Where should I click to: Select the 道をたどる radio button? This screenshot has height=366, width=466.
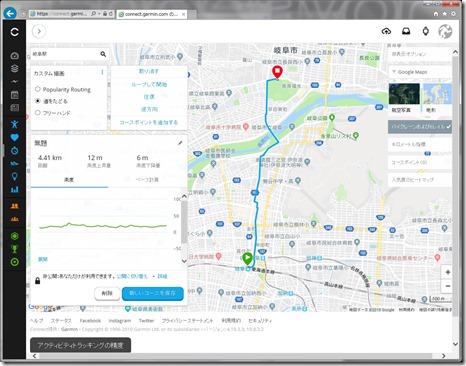click(x=38, y=101)
